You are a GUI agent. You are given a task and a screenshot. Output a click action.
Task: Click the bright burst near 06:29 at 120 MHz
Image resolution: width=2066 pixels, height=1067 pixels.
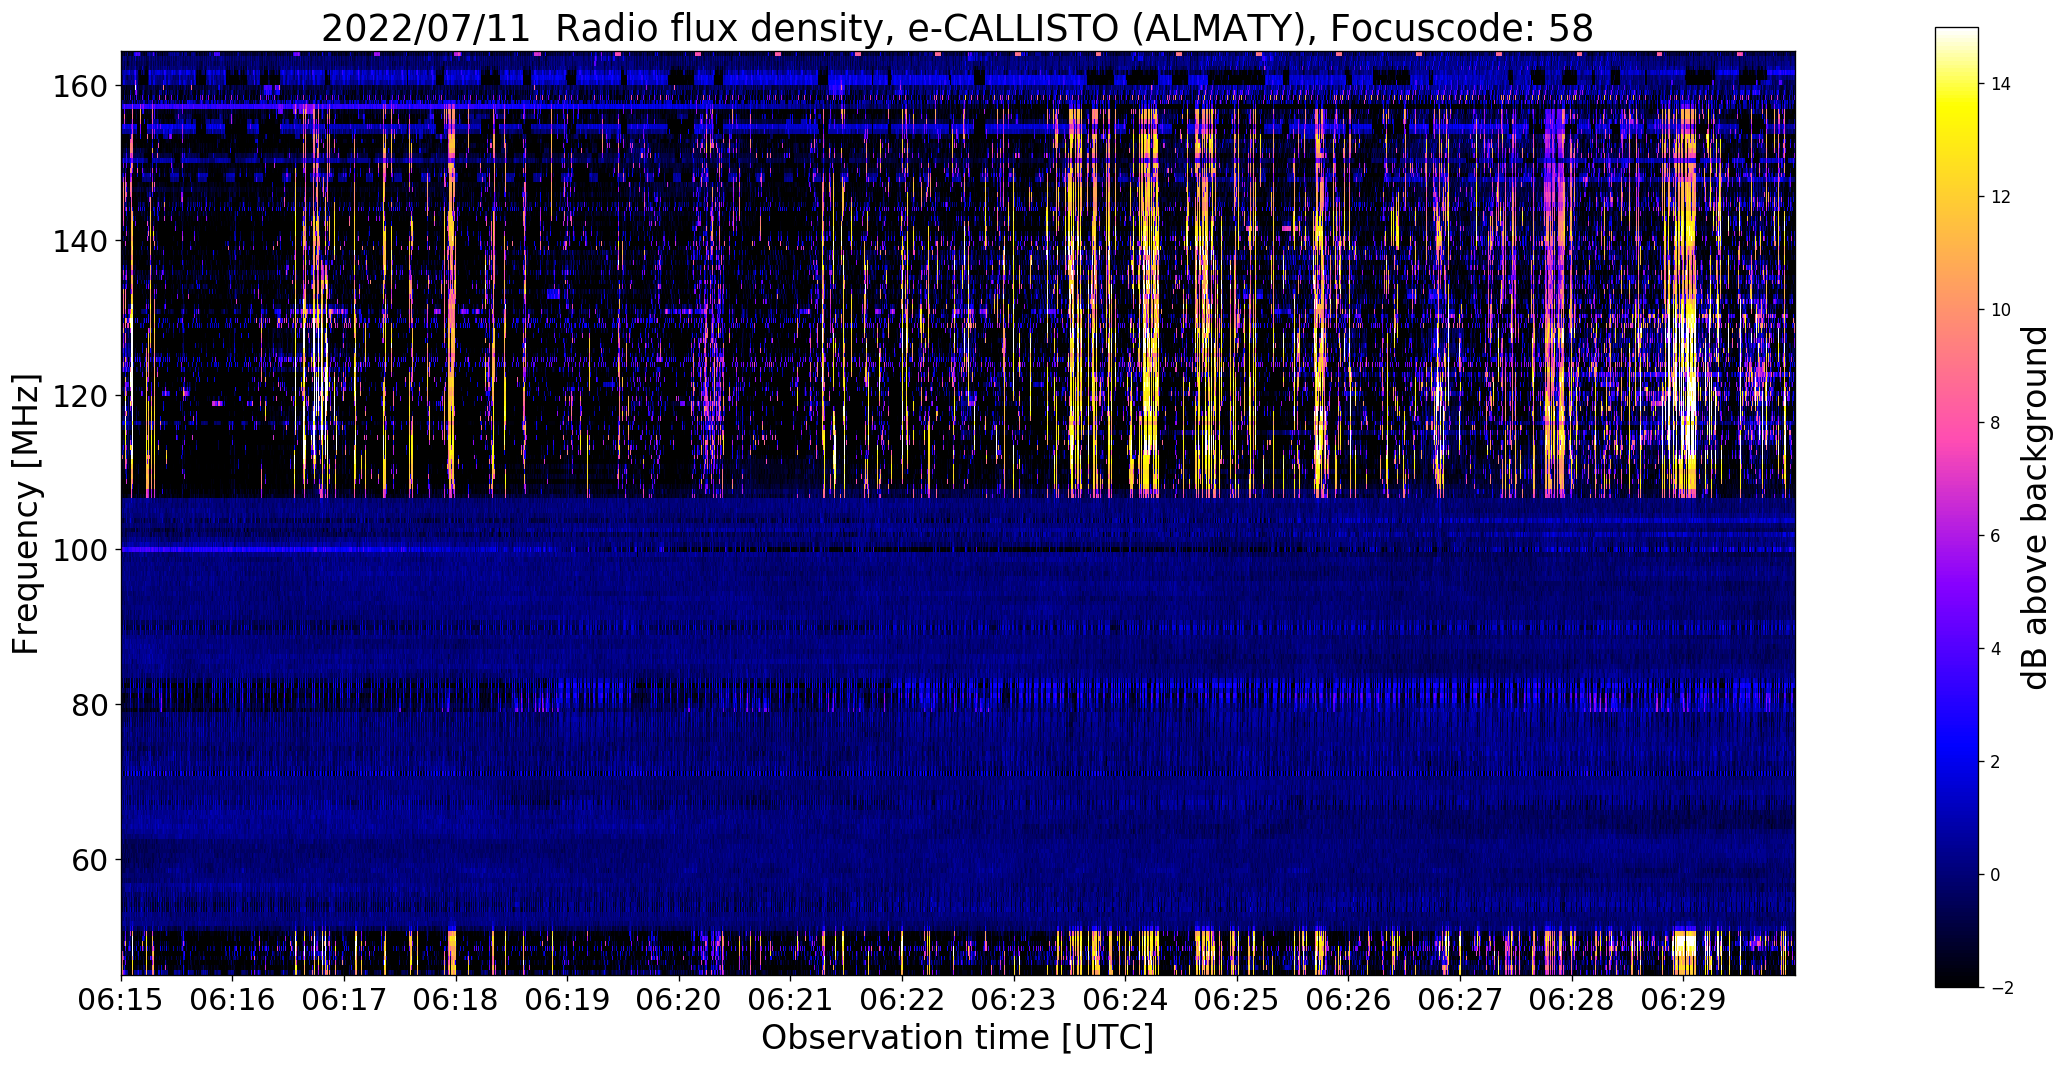pos(1688,395)
